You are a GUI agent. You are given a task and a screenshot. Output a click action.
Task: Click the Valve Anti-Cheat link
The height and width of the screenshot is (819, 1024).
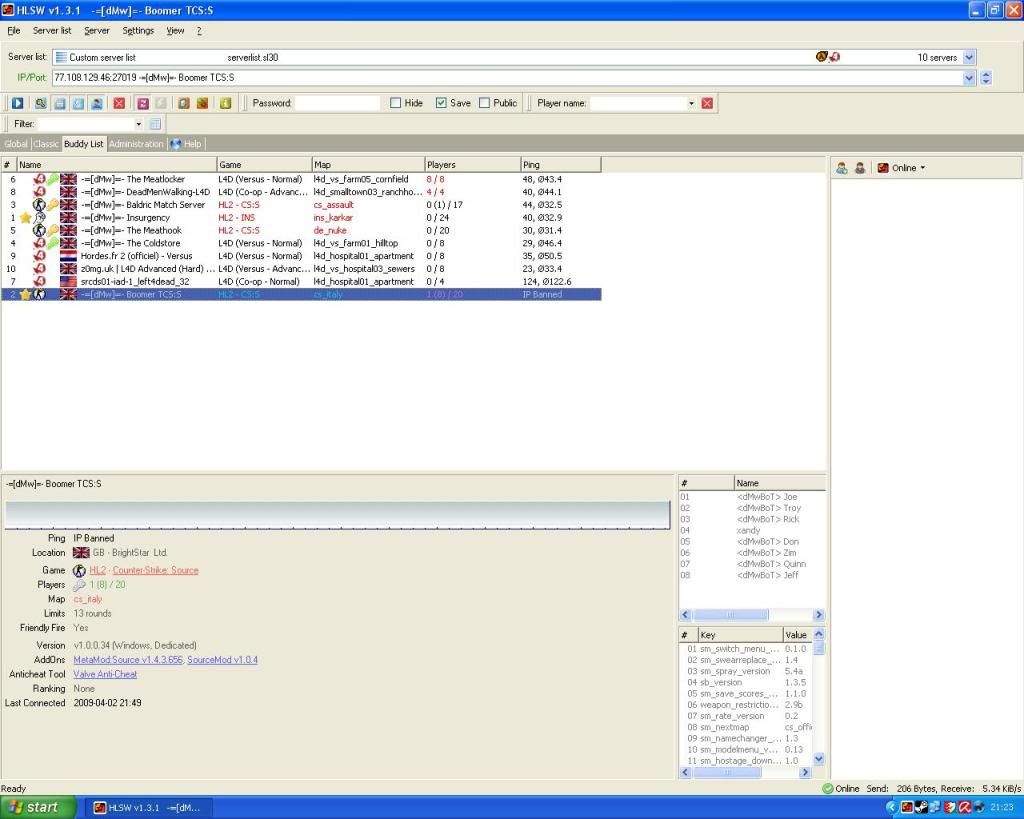pos(105,674)
